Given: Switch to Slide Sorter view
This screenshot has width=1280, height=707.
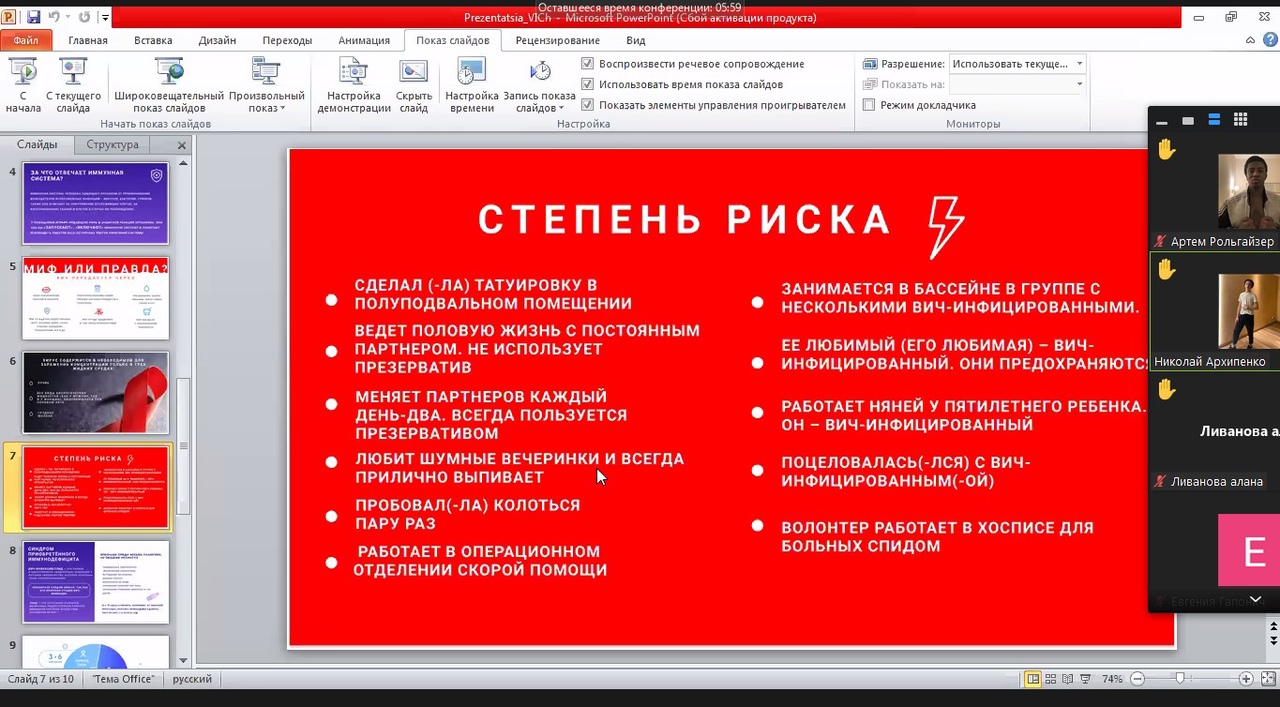Looking at the screenshot, I should (x=1051, y=679).
